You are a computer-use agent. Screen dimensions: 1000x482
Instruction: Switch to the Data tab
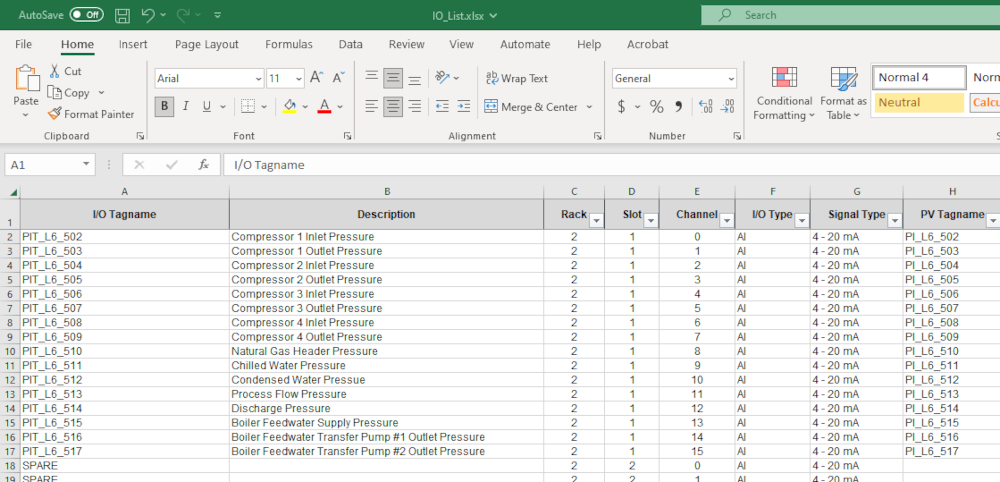(351, 44)
